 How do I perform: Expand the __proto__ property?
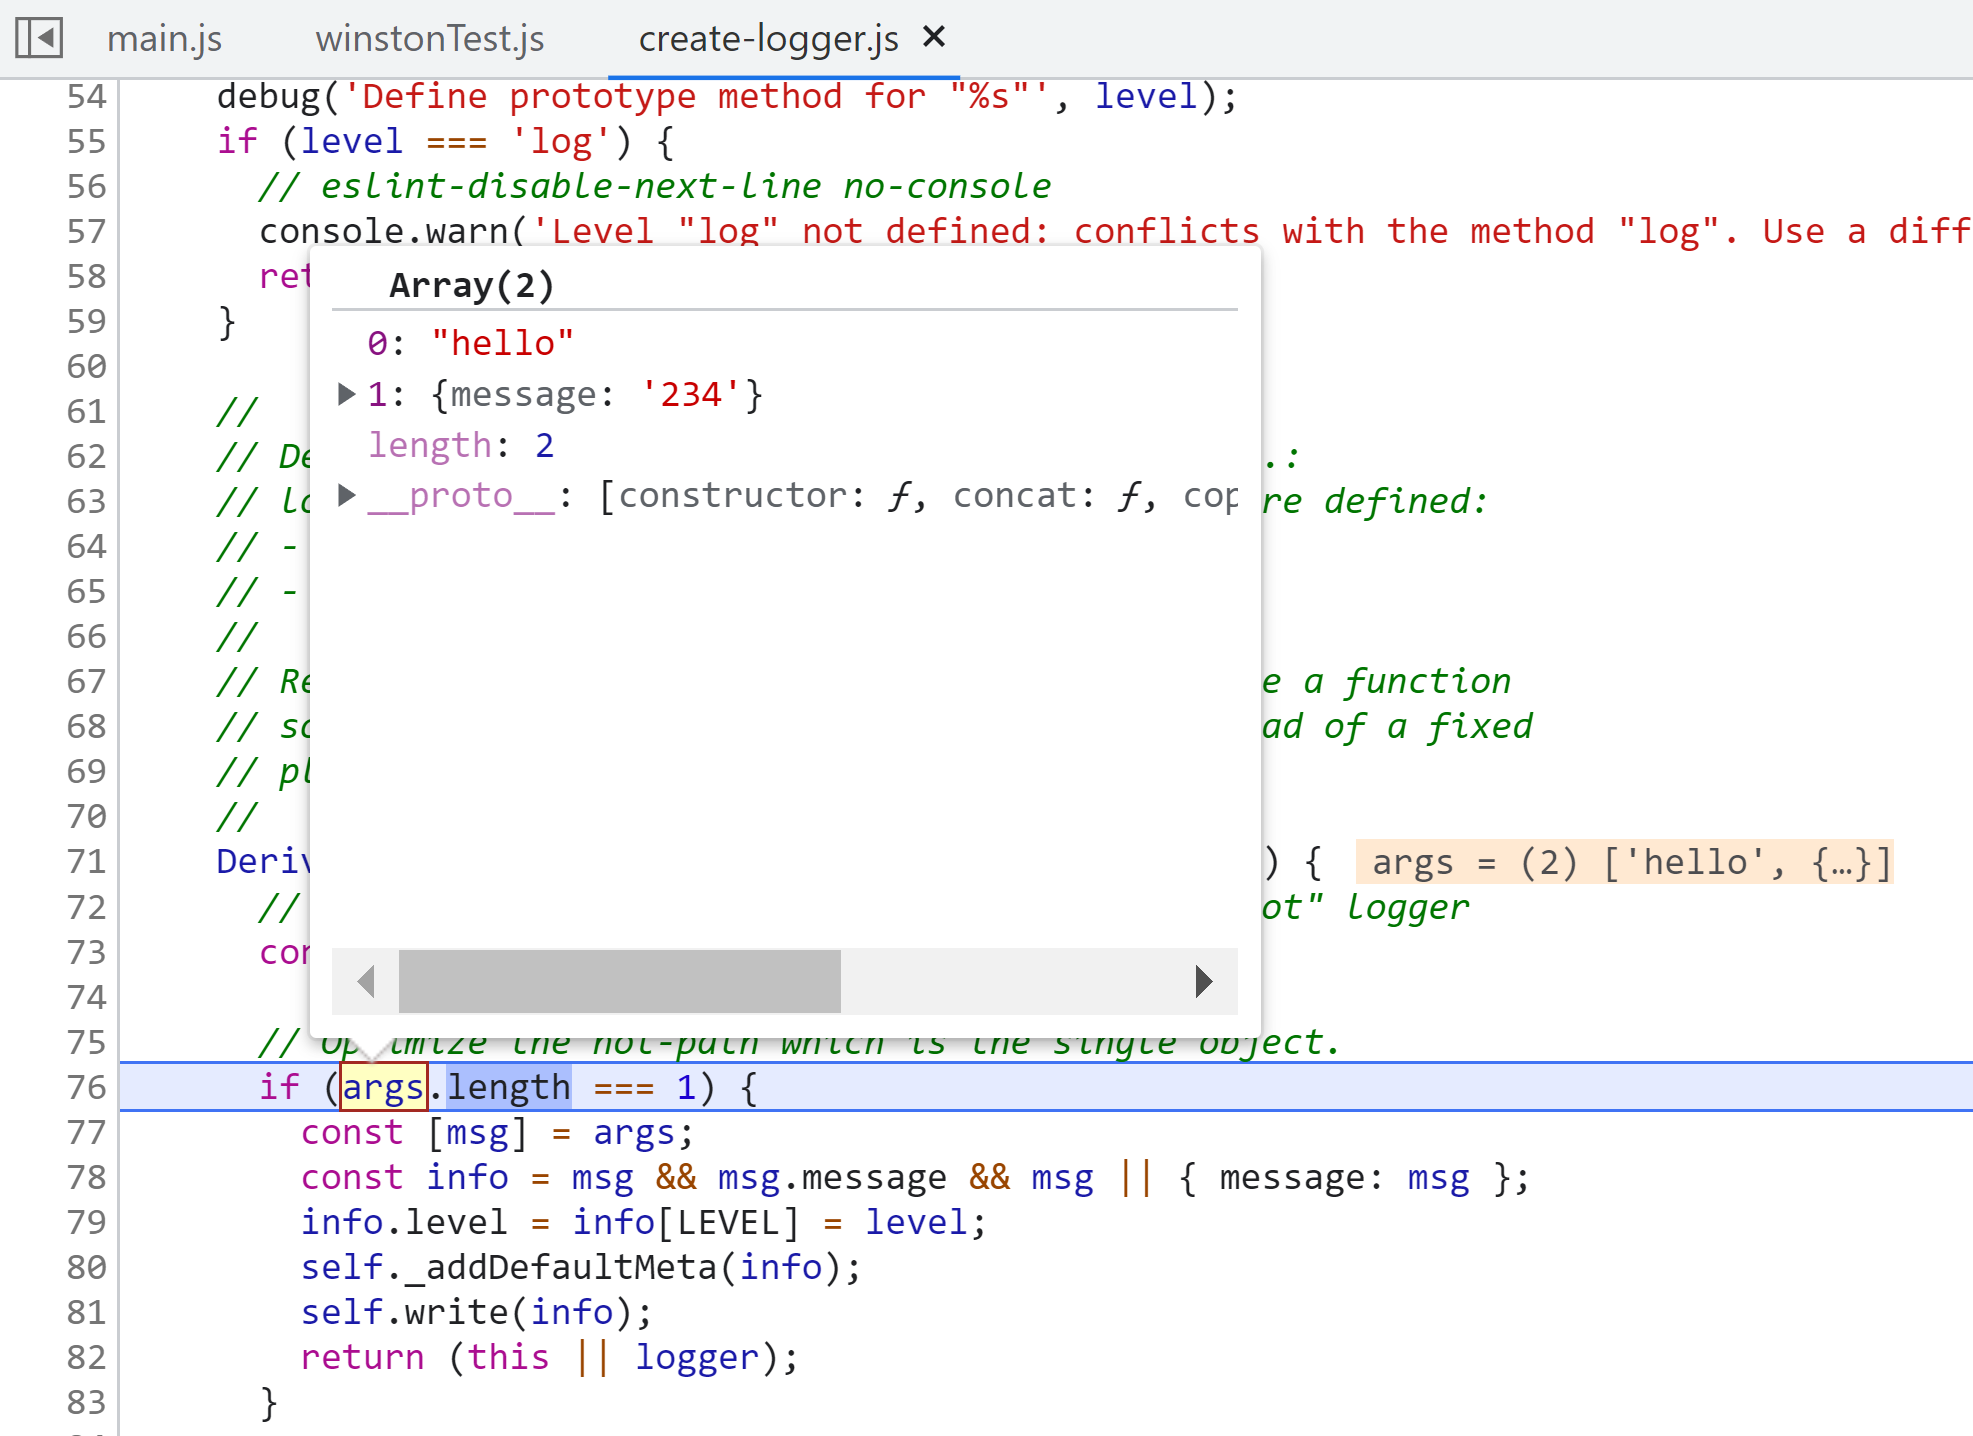coord(346,495)
